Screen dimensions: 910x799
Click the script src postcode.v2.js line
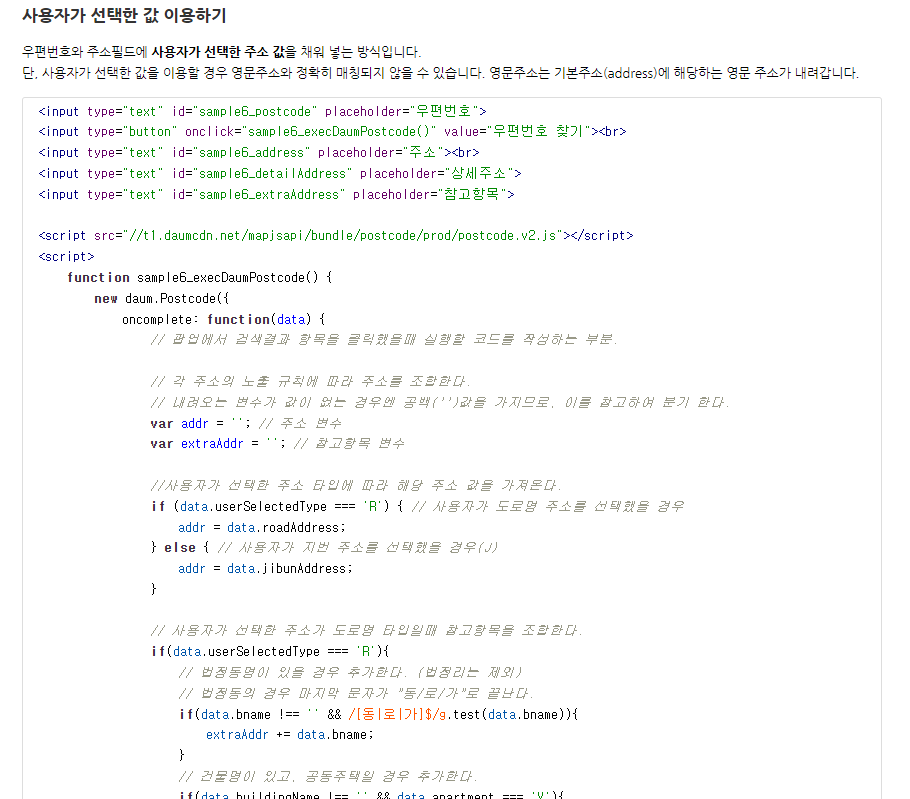tap(336, 236)
